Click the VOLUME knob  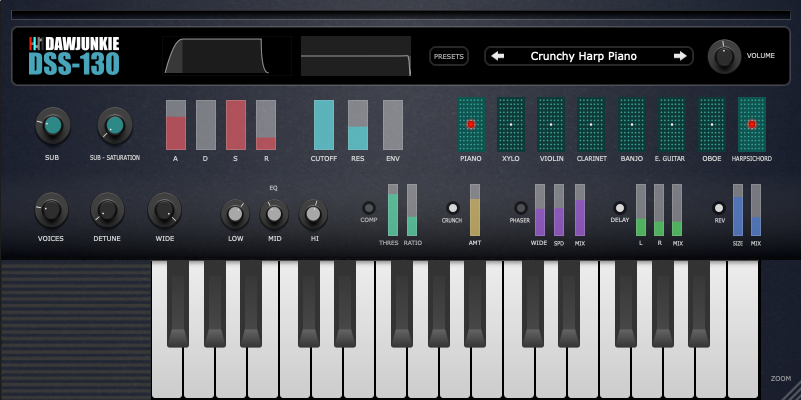click(x=725, y=57)
